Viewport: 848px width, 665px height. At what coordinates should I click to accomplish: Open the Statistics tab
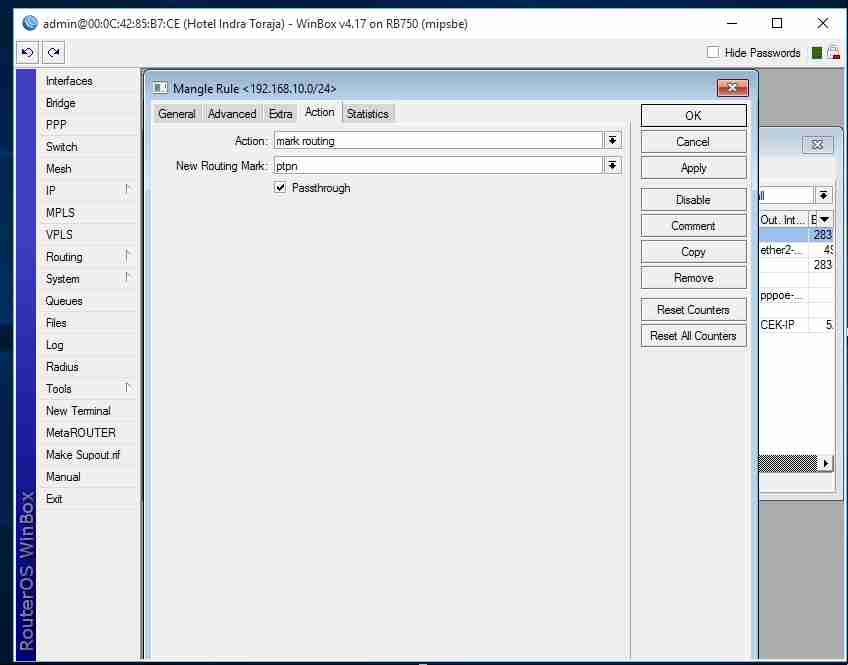tap(368, 114)
